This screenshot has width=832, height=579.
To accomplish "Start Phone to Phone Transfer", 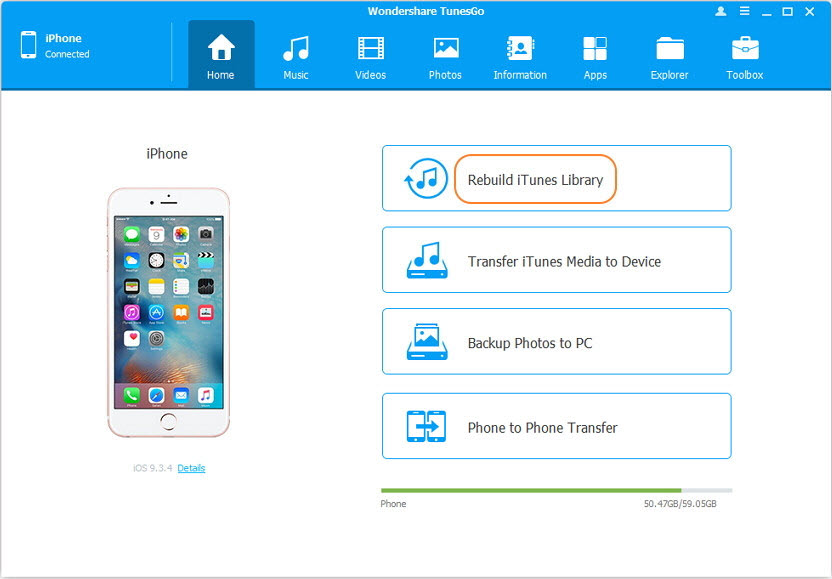I will tap(556, 426).
